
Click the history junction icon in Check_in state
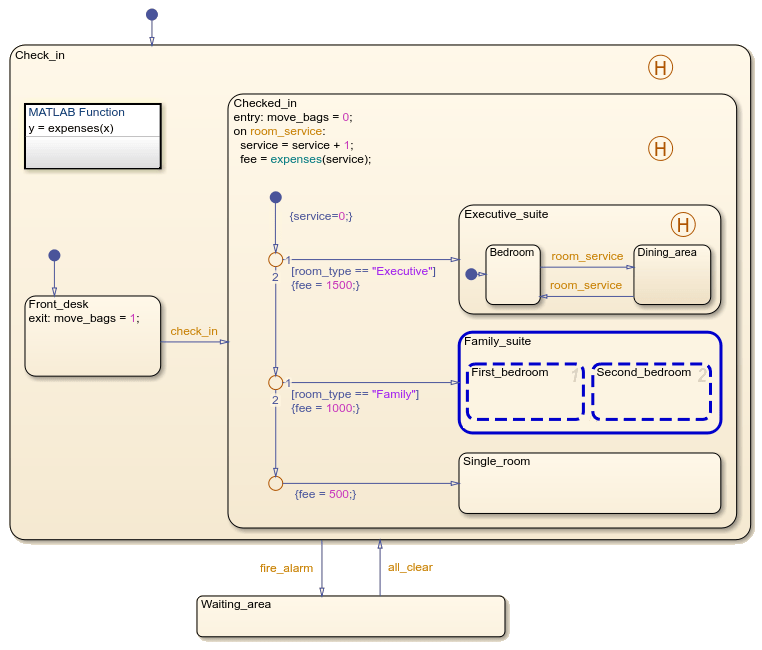pos(660,68)
